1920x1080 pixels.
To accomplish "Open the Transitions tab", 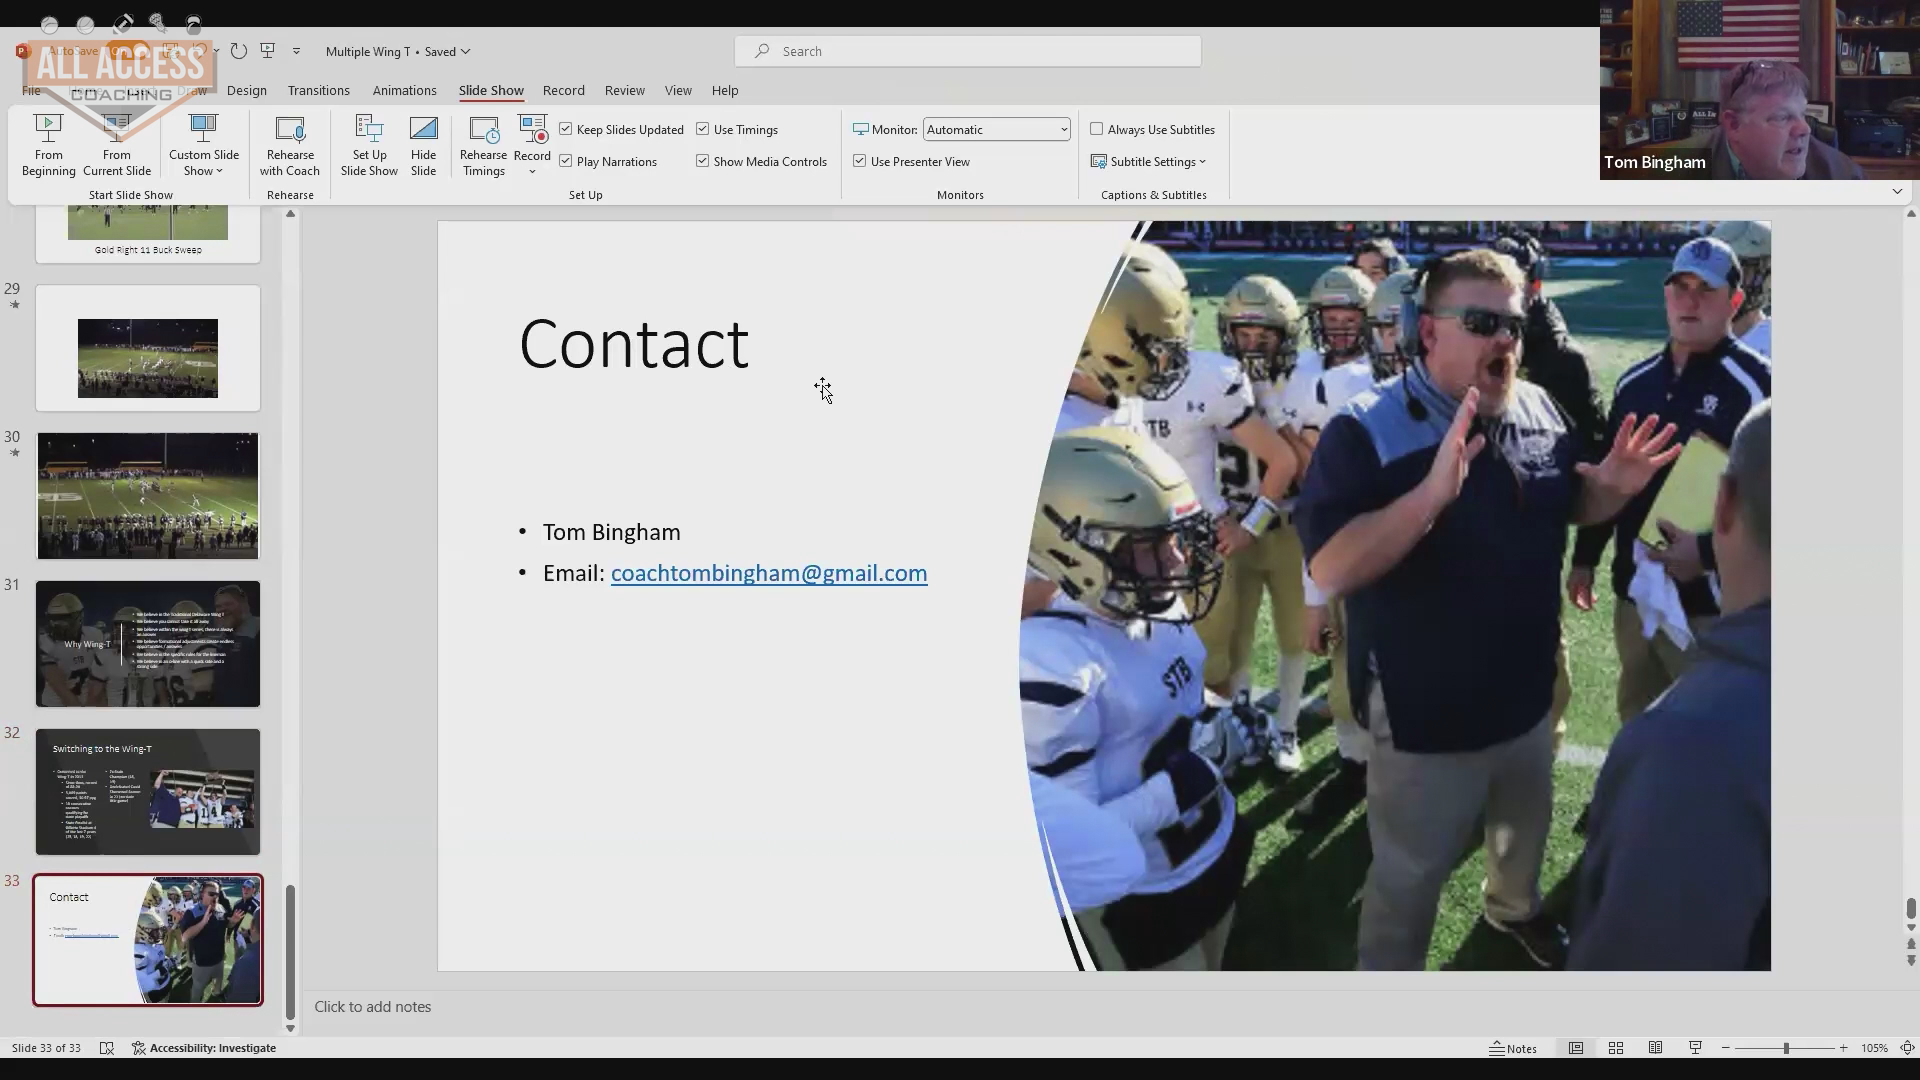I will [318, 91].
